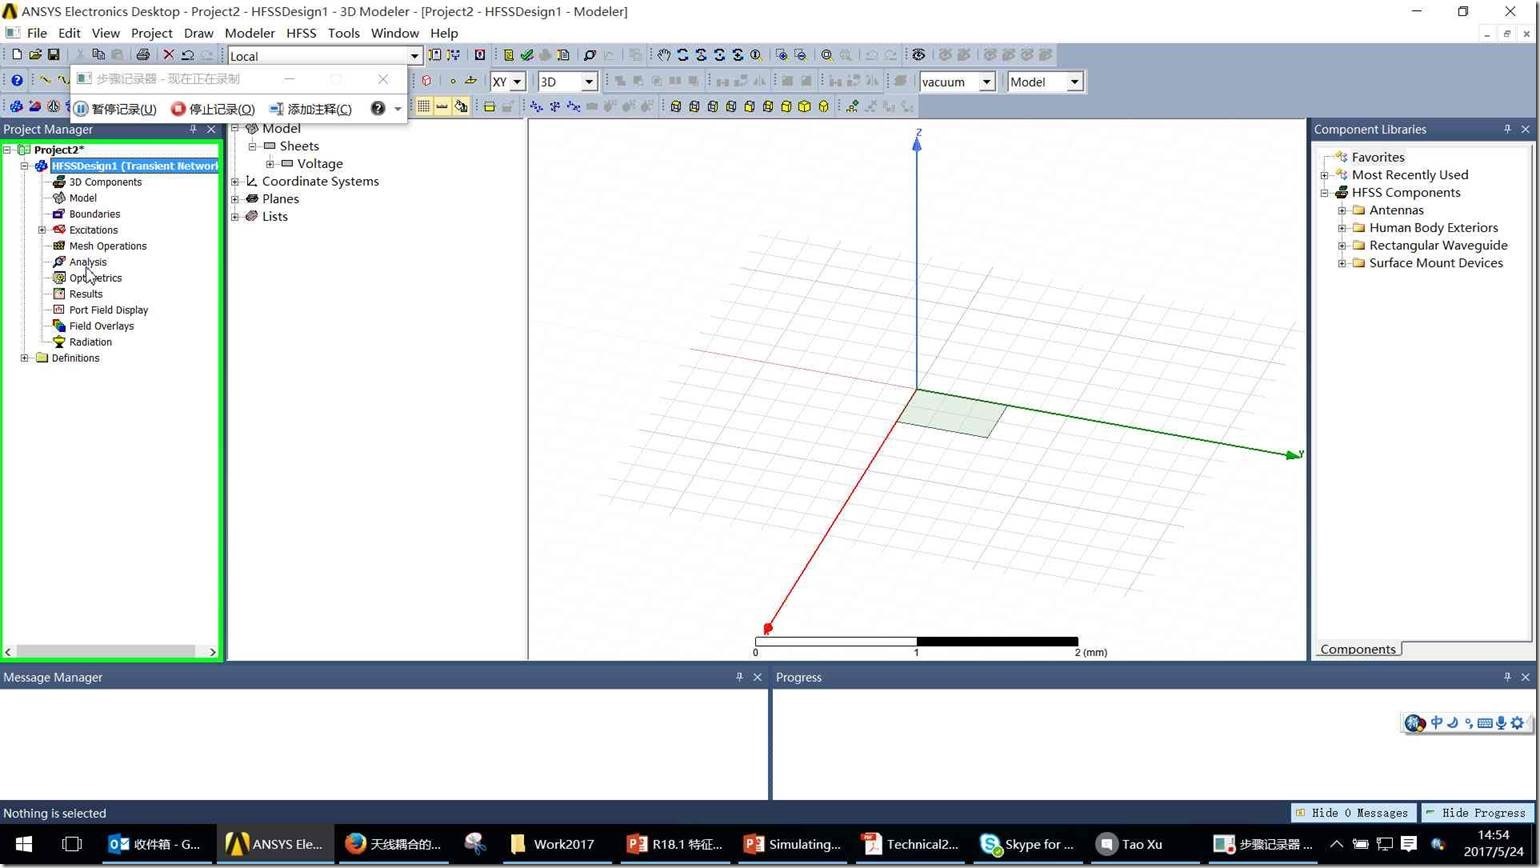Click the first yellow cube view orientation icon

(x=675, y=106)
